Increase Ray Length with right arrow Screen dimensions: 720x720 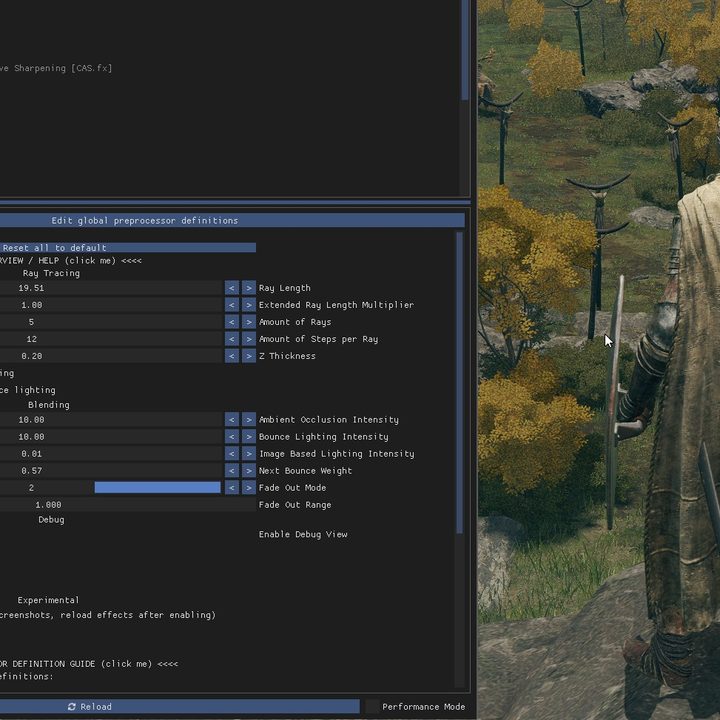click(x=249, y=288)
